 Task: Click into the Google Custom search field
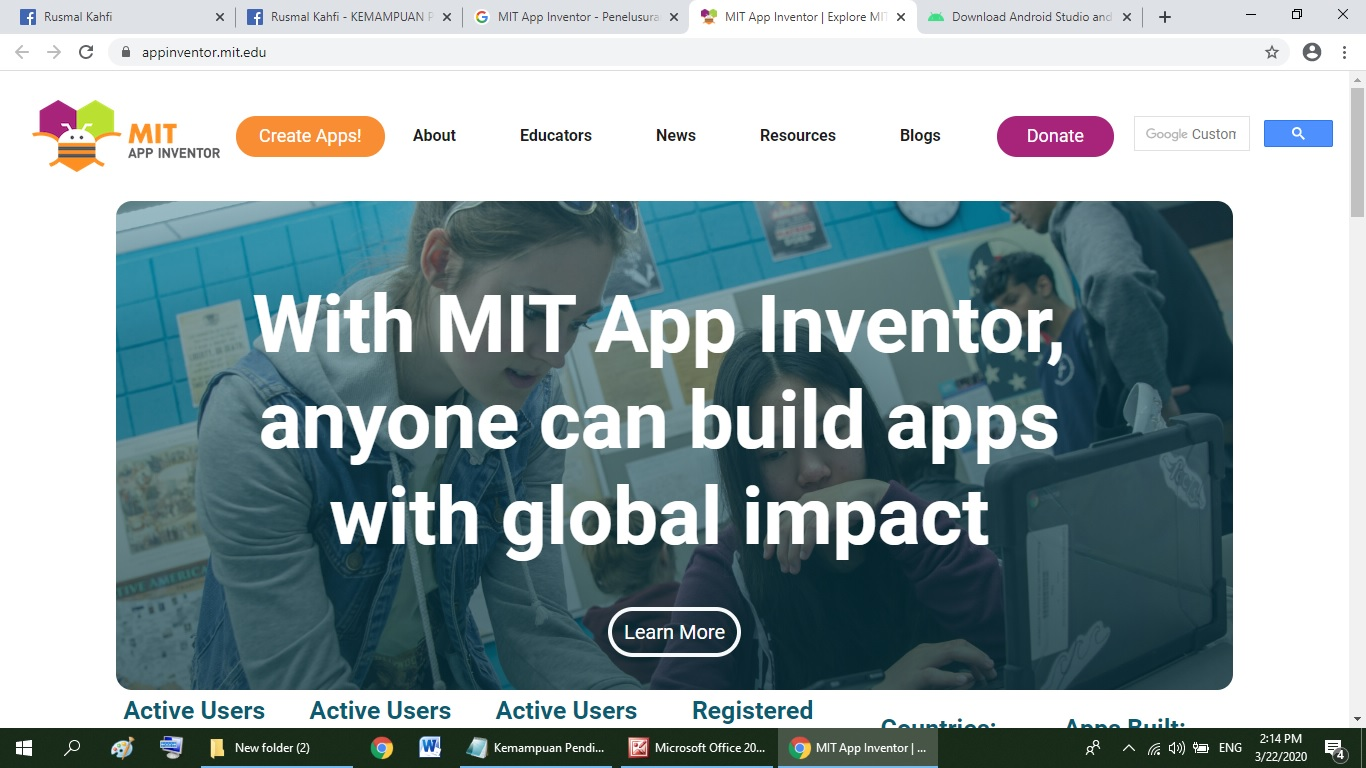(1192, 134)
